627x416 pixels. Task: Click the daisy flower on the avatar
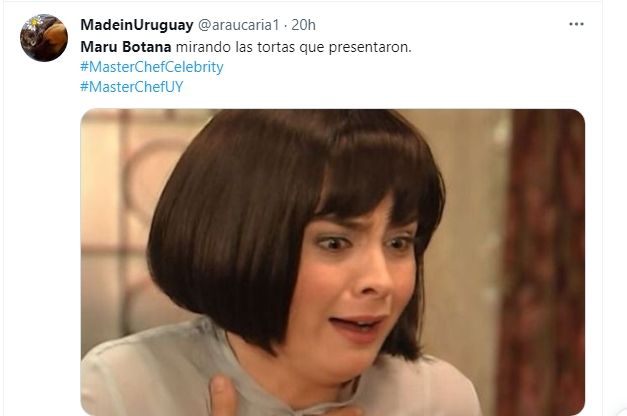pyautogui.click(x=36, y=23)
